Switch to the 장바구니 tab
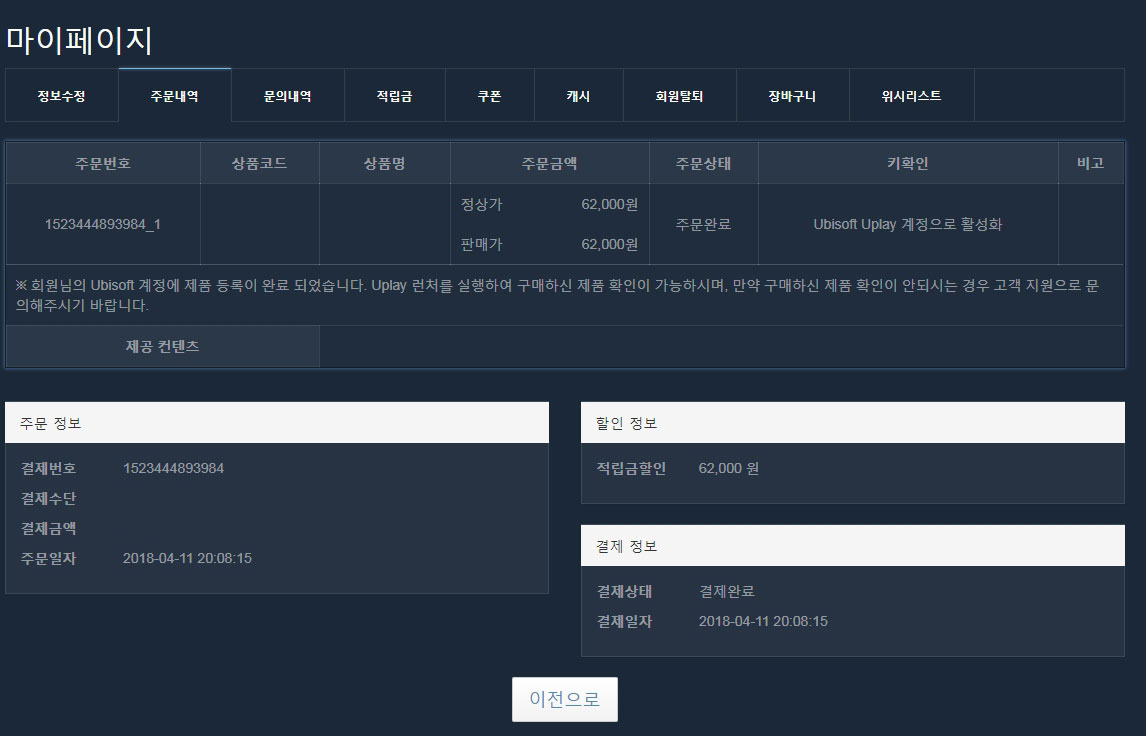Image resolution: width=1146 pixels, height=736 pixels. coord(792,96)
